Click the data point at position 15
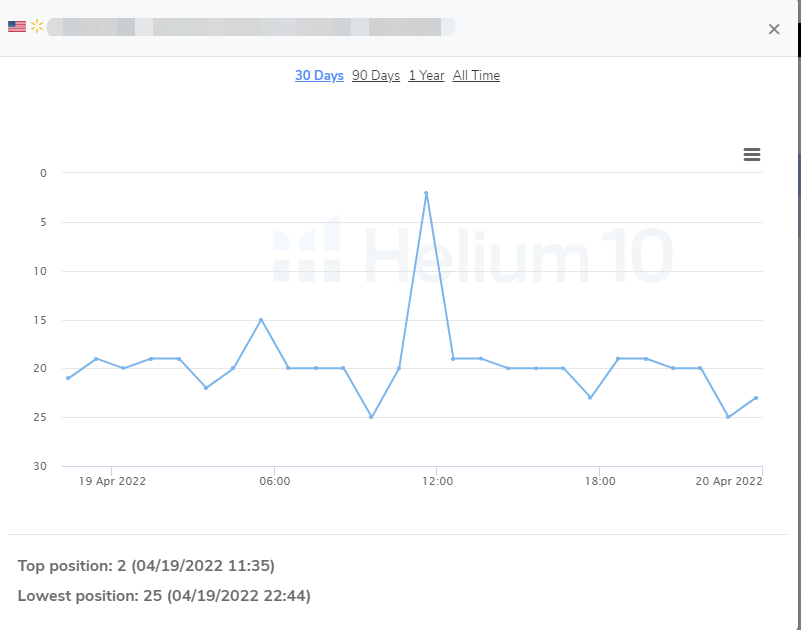Screen dimensions: 801x630 261,320
